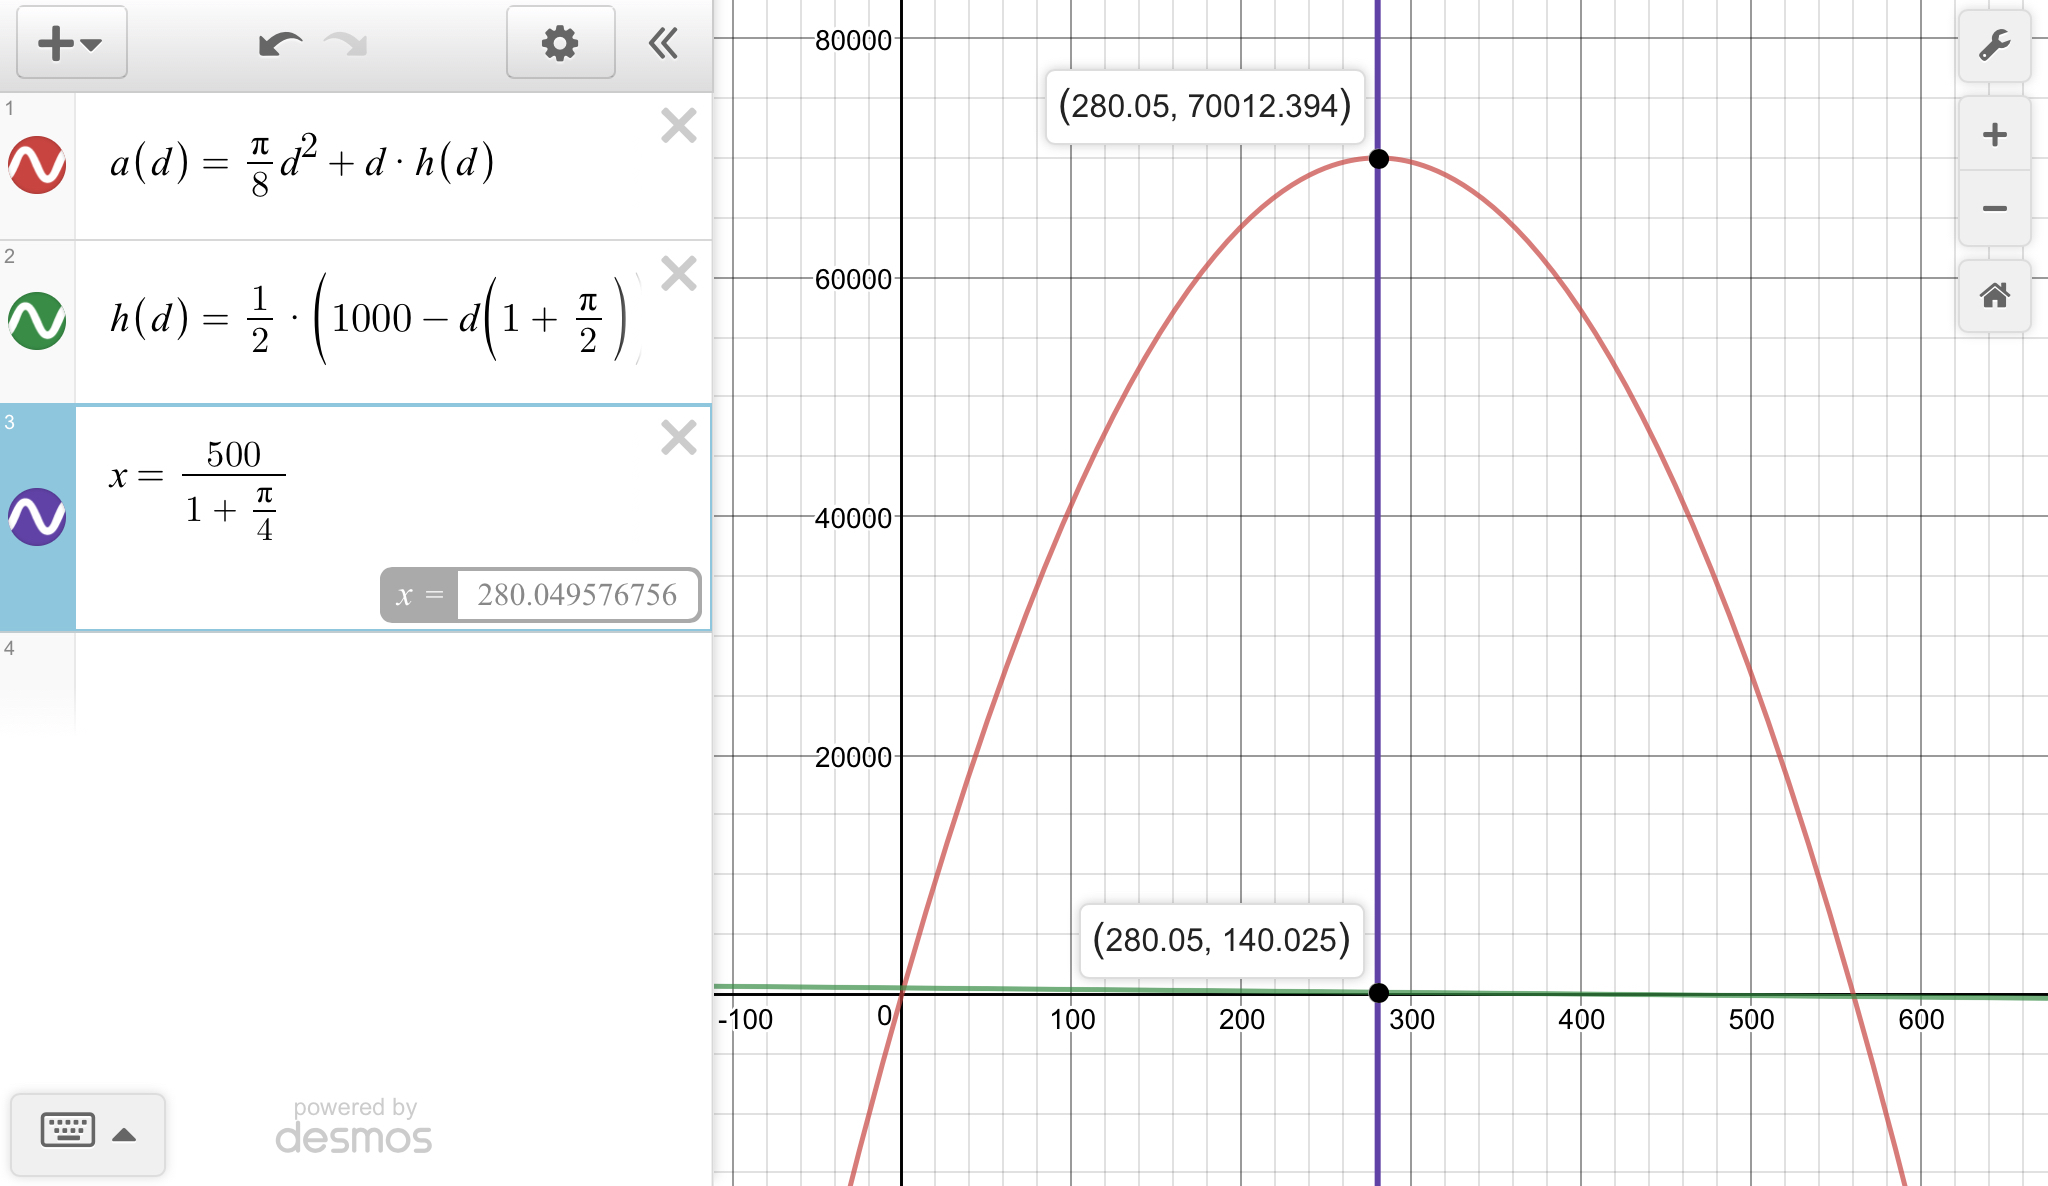The height and width of the screenshot is (1186, 2048).
Task: Remove the h(d) expression row
Action: (x=679, y=273)
